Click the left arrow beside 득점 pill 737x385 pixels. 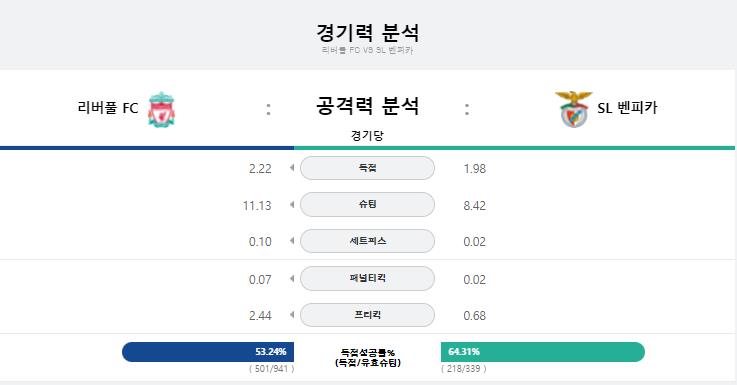pyautogui.click(x=292, y=168)
